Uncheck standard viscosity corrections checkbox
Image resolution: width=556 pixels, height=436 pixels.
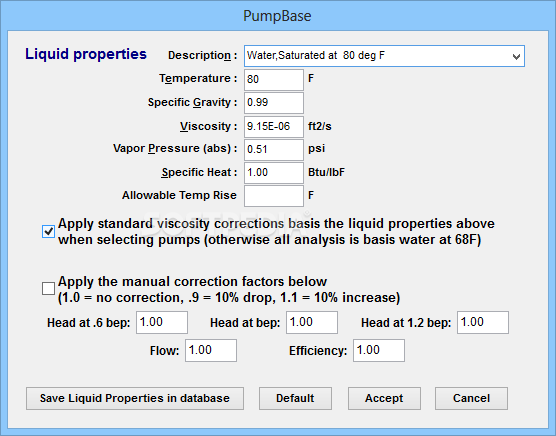pos(48,231)
